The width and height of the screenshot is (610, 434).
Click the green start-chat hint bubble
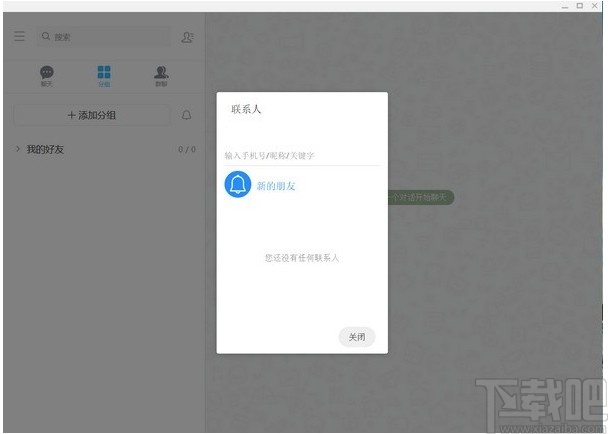click(x=421, y=198)
